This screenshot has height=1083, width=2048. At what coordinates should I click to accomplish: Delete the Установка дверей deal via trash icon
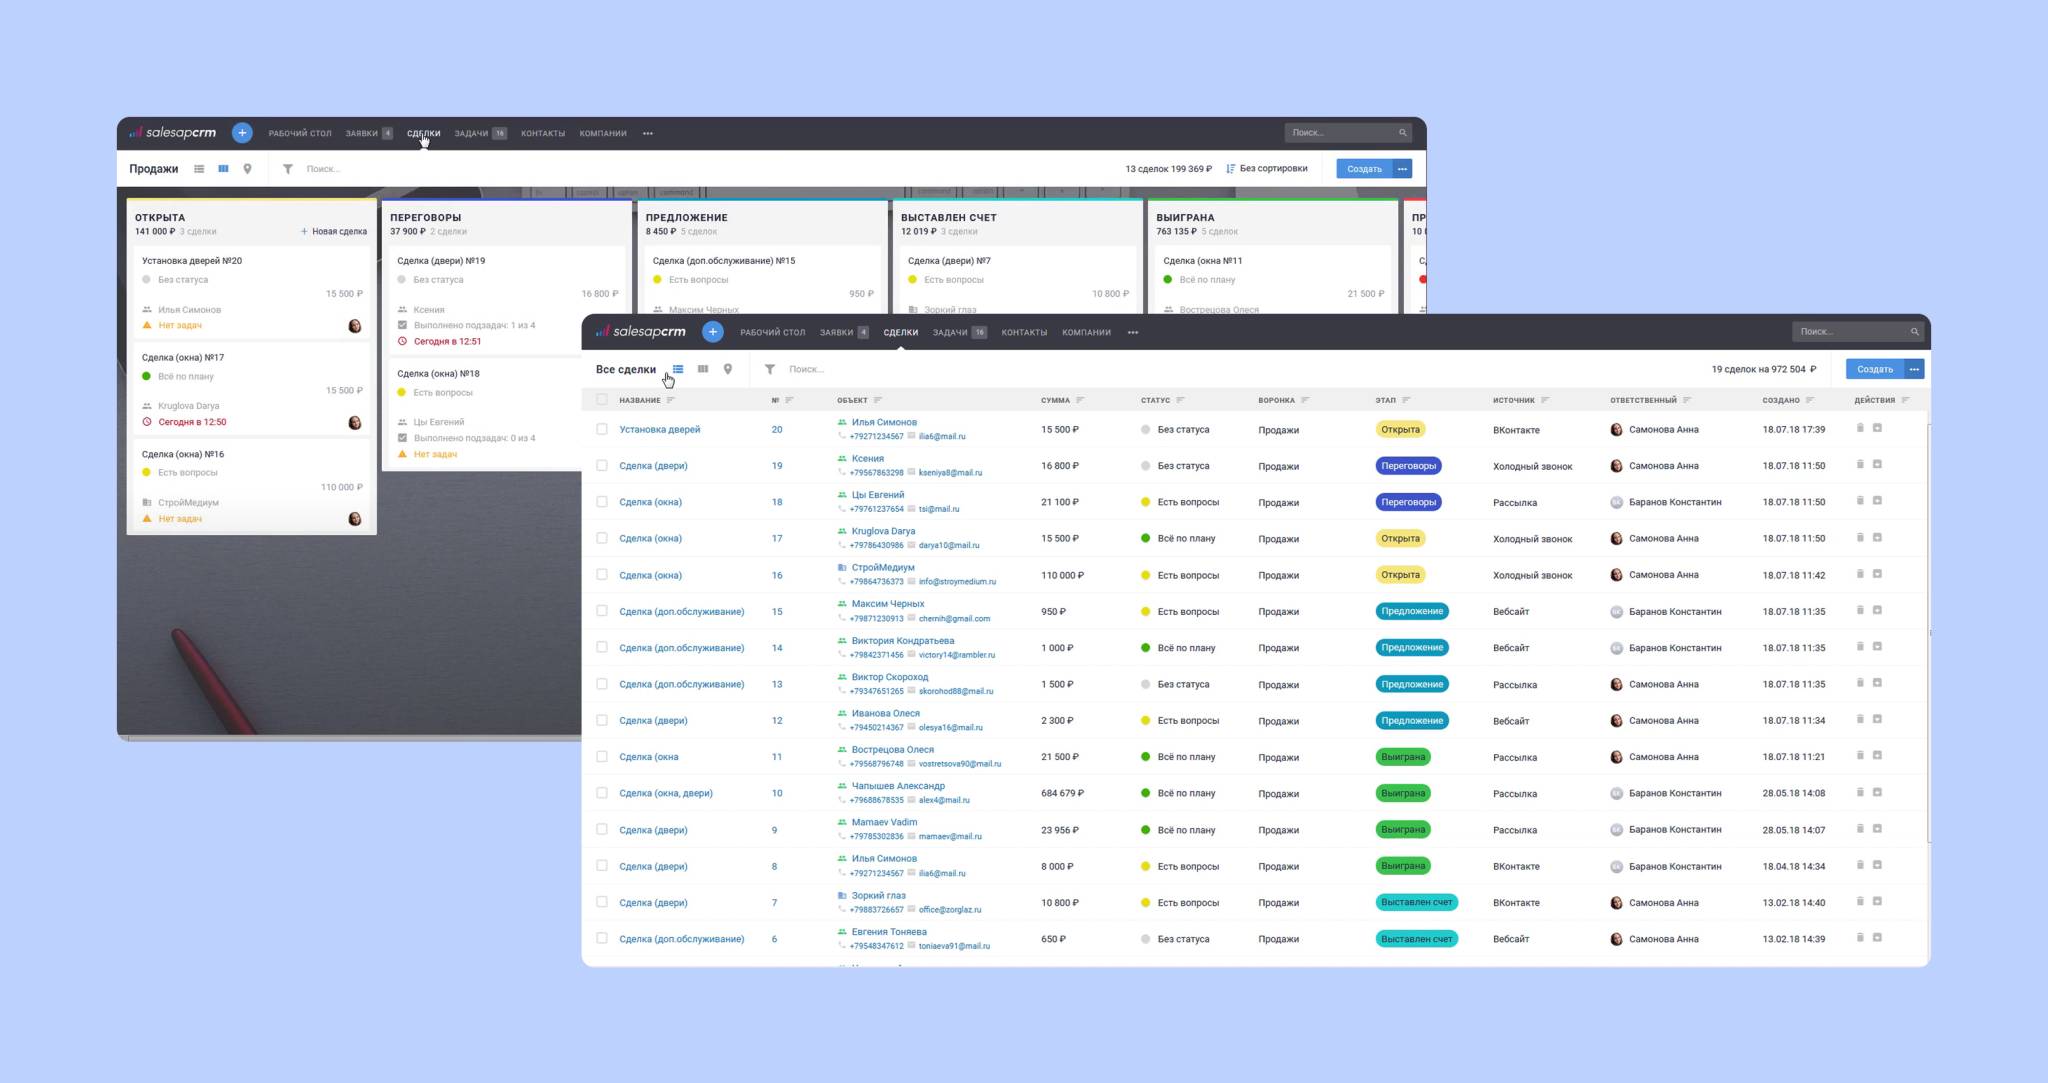(x=1860, y=428)
